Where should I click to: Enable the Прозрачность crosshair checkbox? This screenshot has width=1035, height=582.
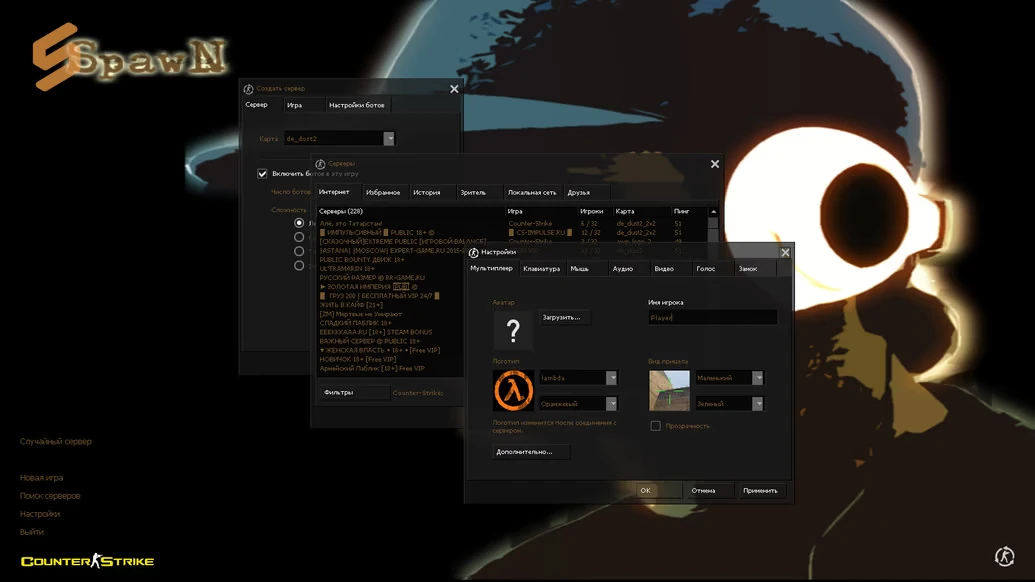[x=656, y=426]
